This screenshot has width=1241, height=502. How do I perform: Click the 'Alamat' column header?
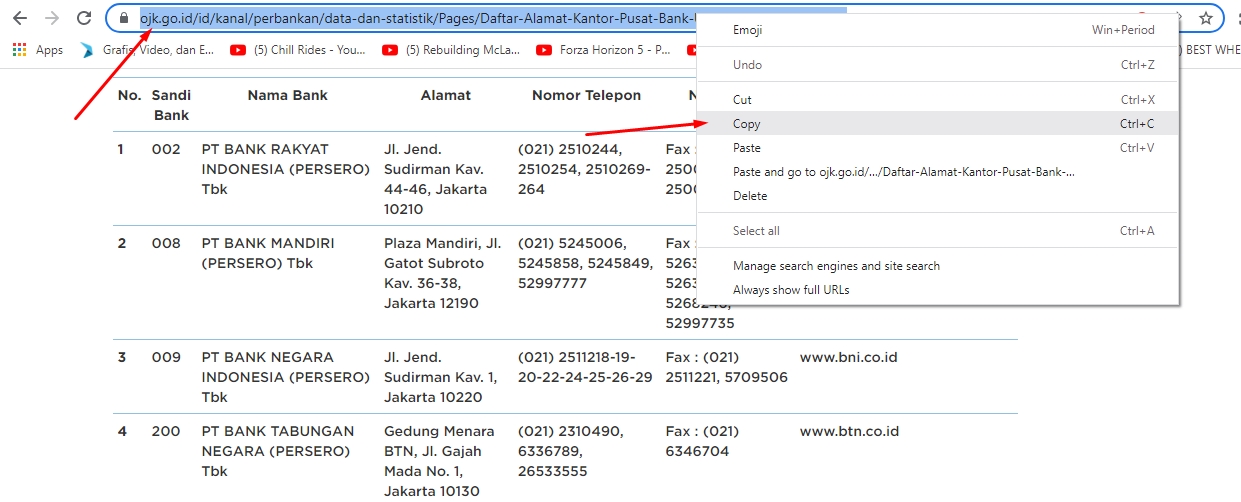446,95
